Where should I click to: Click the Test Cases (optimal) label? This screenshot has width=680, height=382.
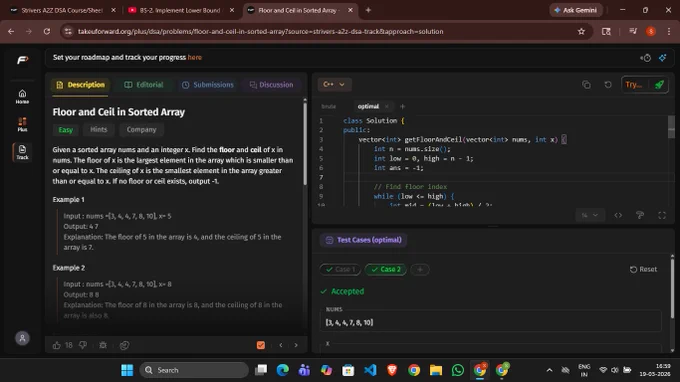tap(364, 240)
